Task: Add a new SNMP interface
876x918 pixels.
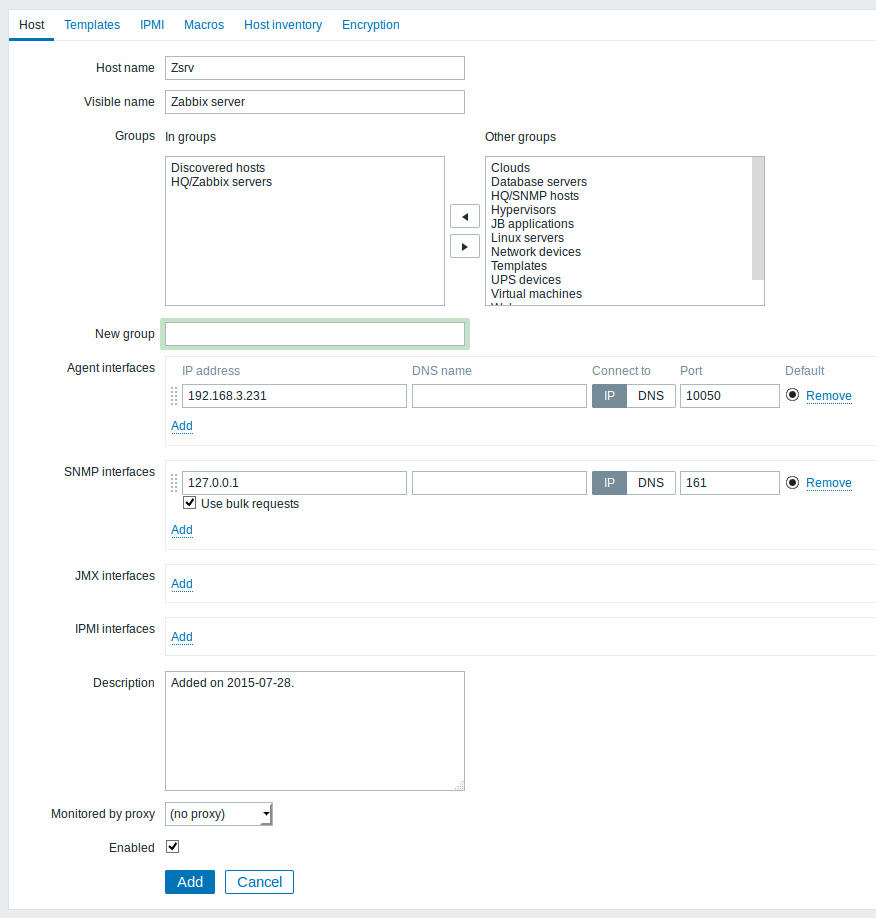Action: (182, 530)
